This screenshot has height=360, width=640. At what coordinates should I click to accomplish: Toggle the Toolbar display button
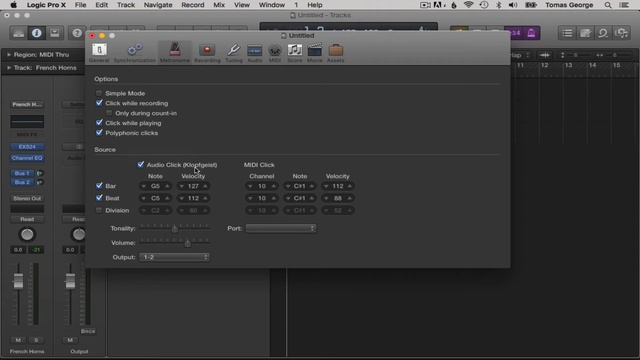pyautogui.click(x=54, y=33)
